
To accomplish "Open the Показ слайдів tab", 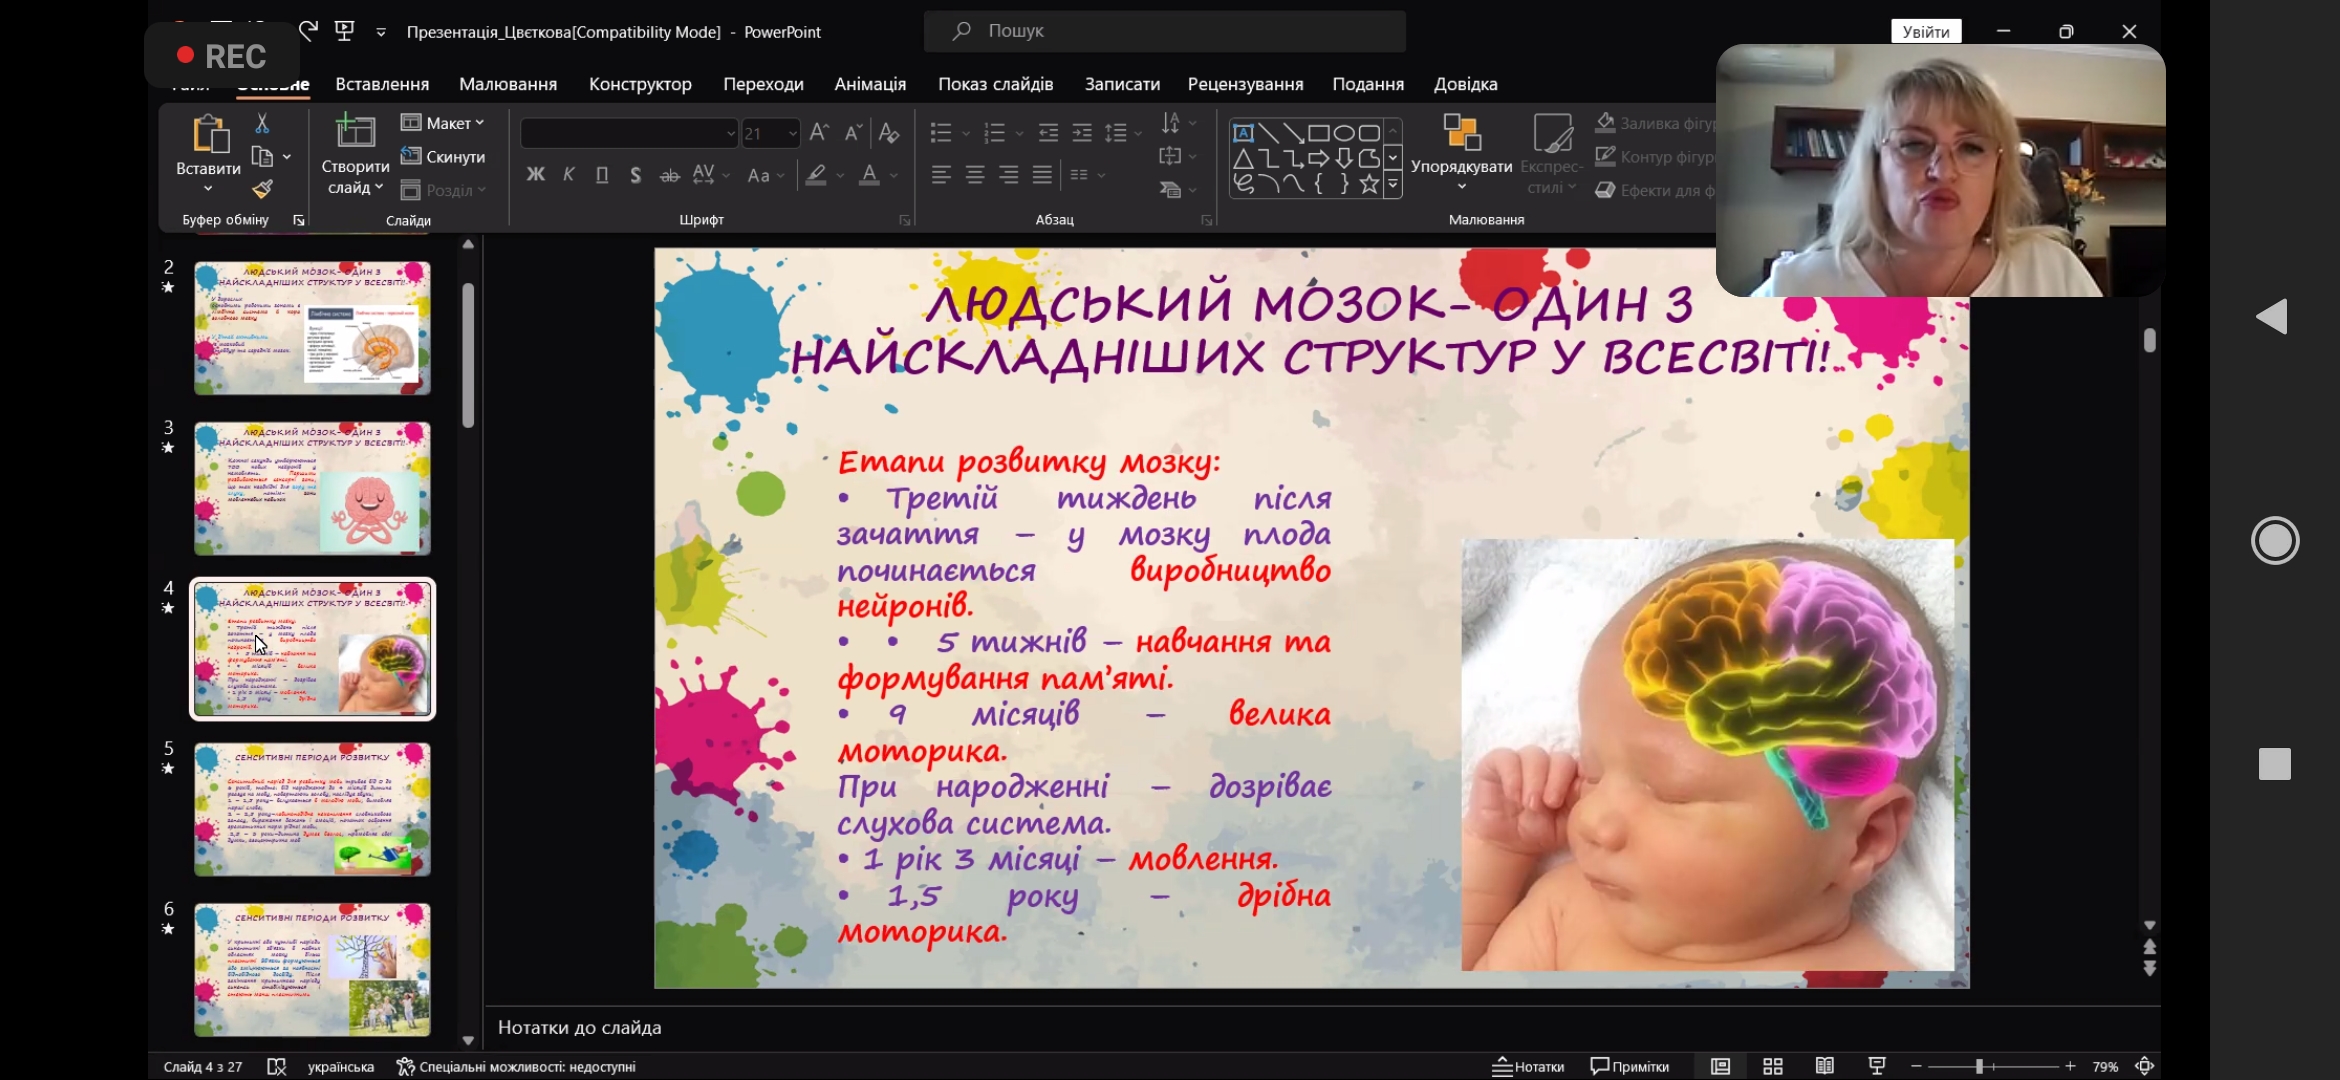I will [x=995, y=84].
